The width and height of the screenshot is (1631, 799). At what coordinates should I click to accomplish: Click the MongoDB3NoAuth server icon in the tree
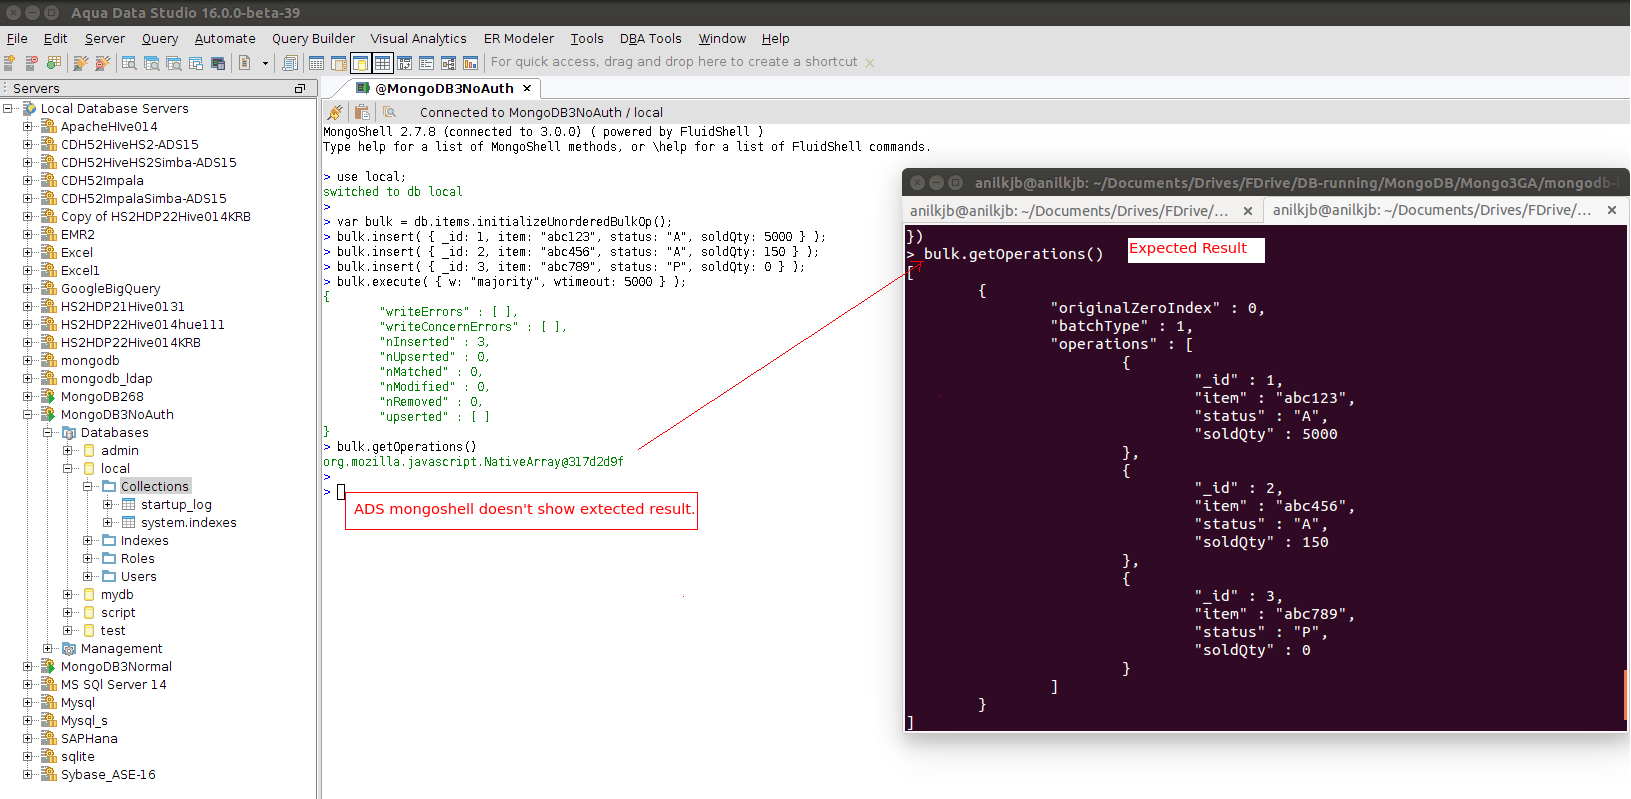click(x=48, y=415)
